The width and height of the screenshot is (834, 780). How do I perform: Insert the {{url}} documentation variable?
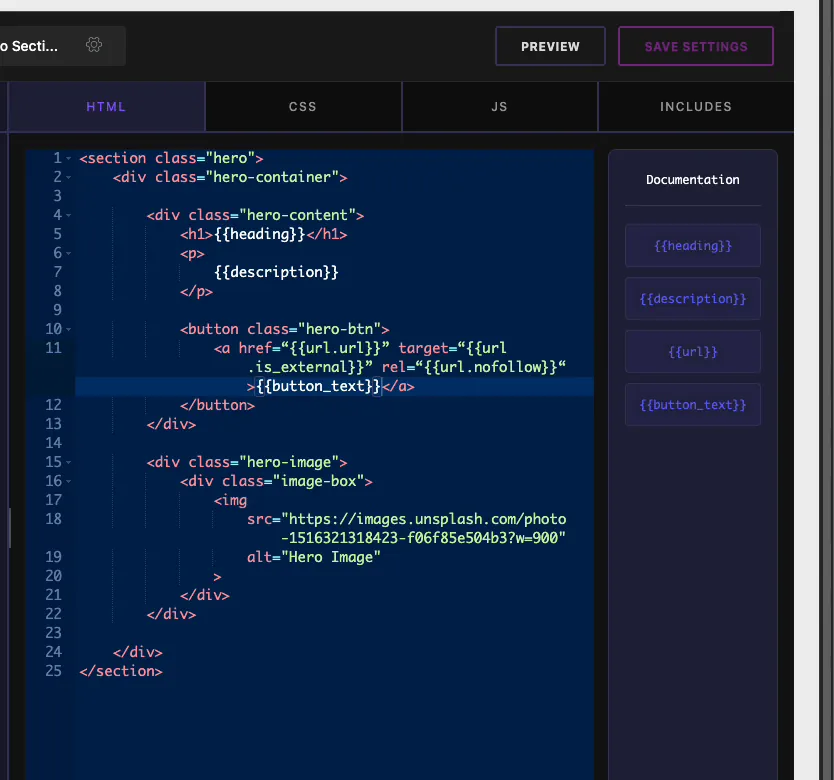coord(693,352)
